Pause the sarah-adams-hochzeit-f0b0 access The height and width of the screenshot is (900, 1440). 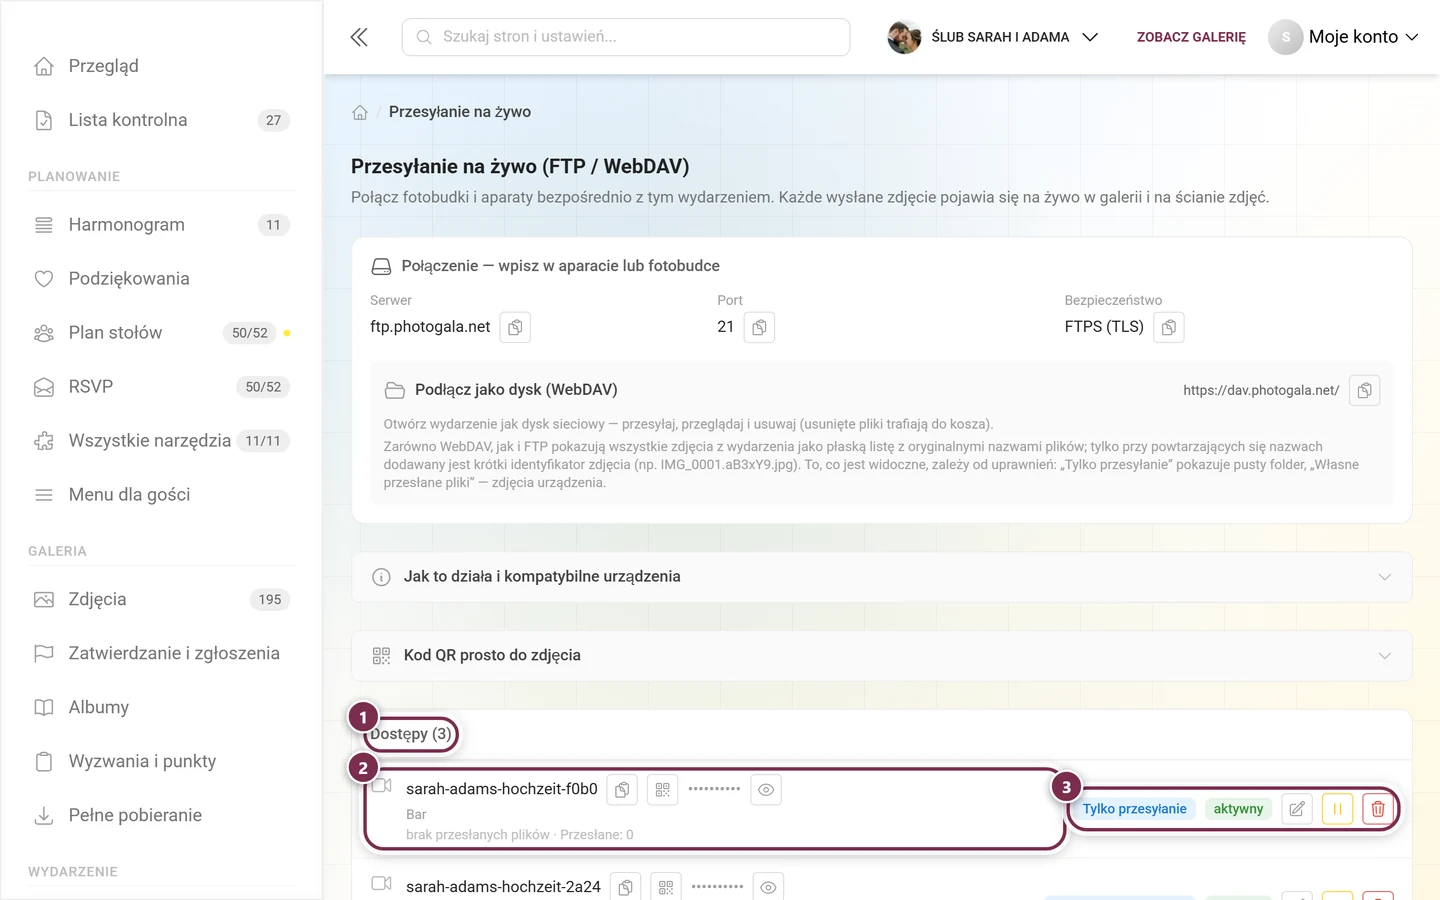tap(1337, 809)
